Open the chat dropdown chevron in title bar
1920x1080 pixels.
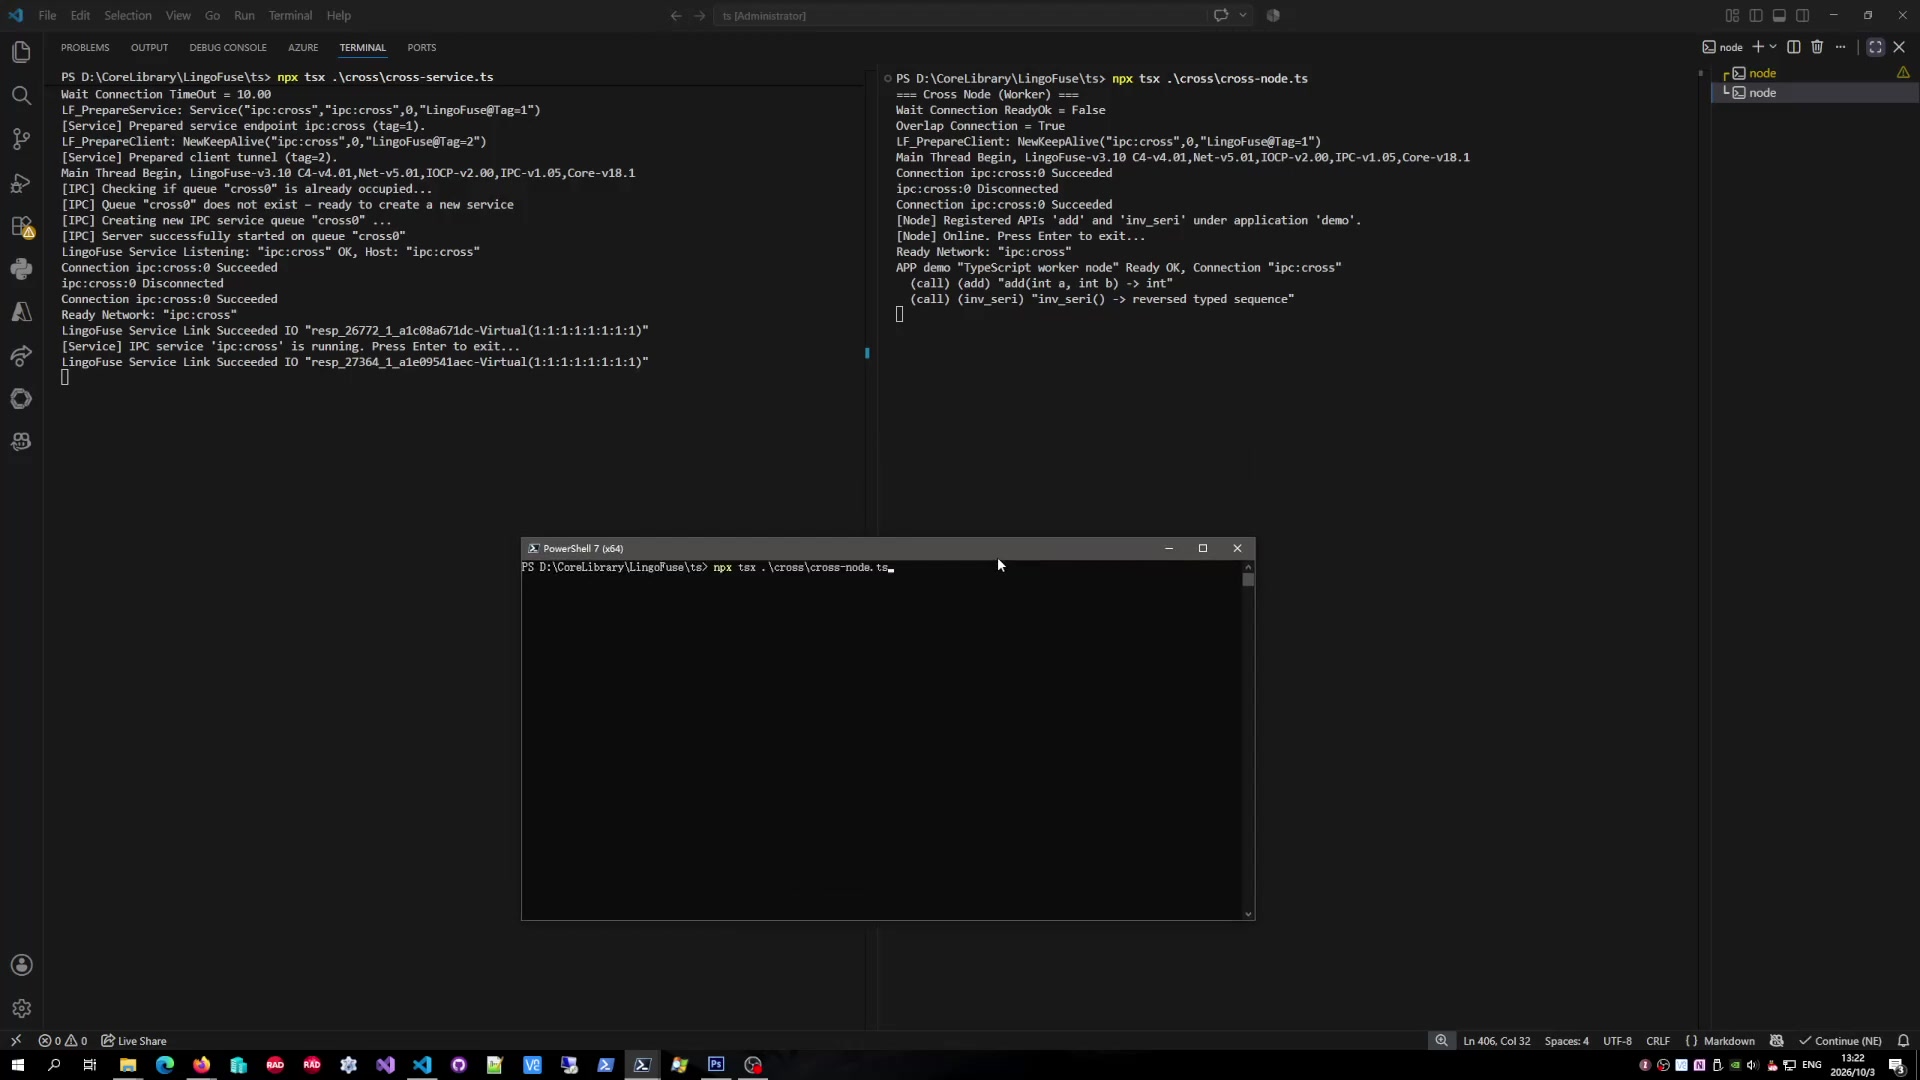point(1243,15)
